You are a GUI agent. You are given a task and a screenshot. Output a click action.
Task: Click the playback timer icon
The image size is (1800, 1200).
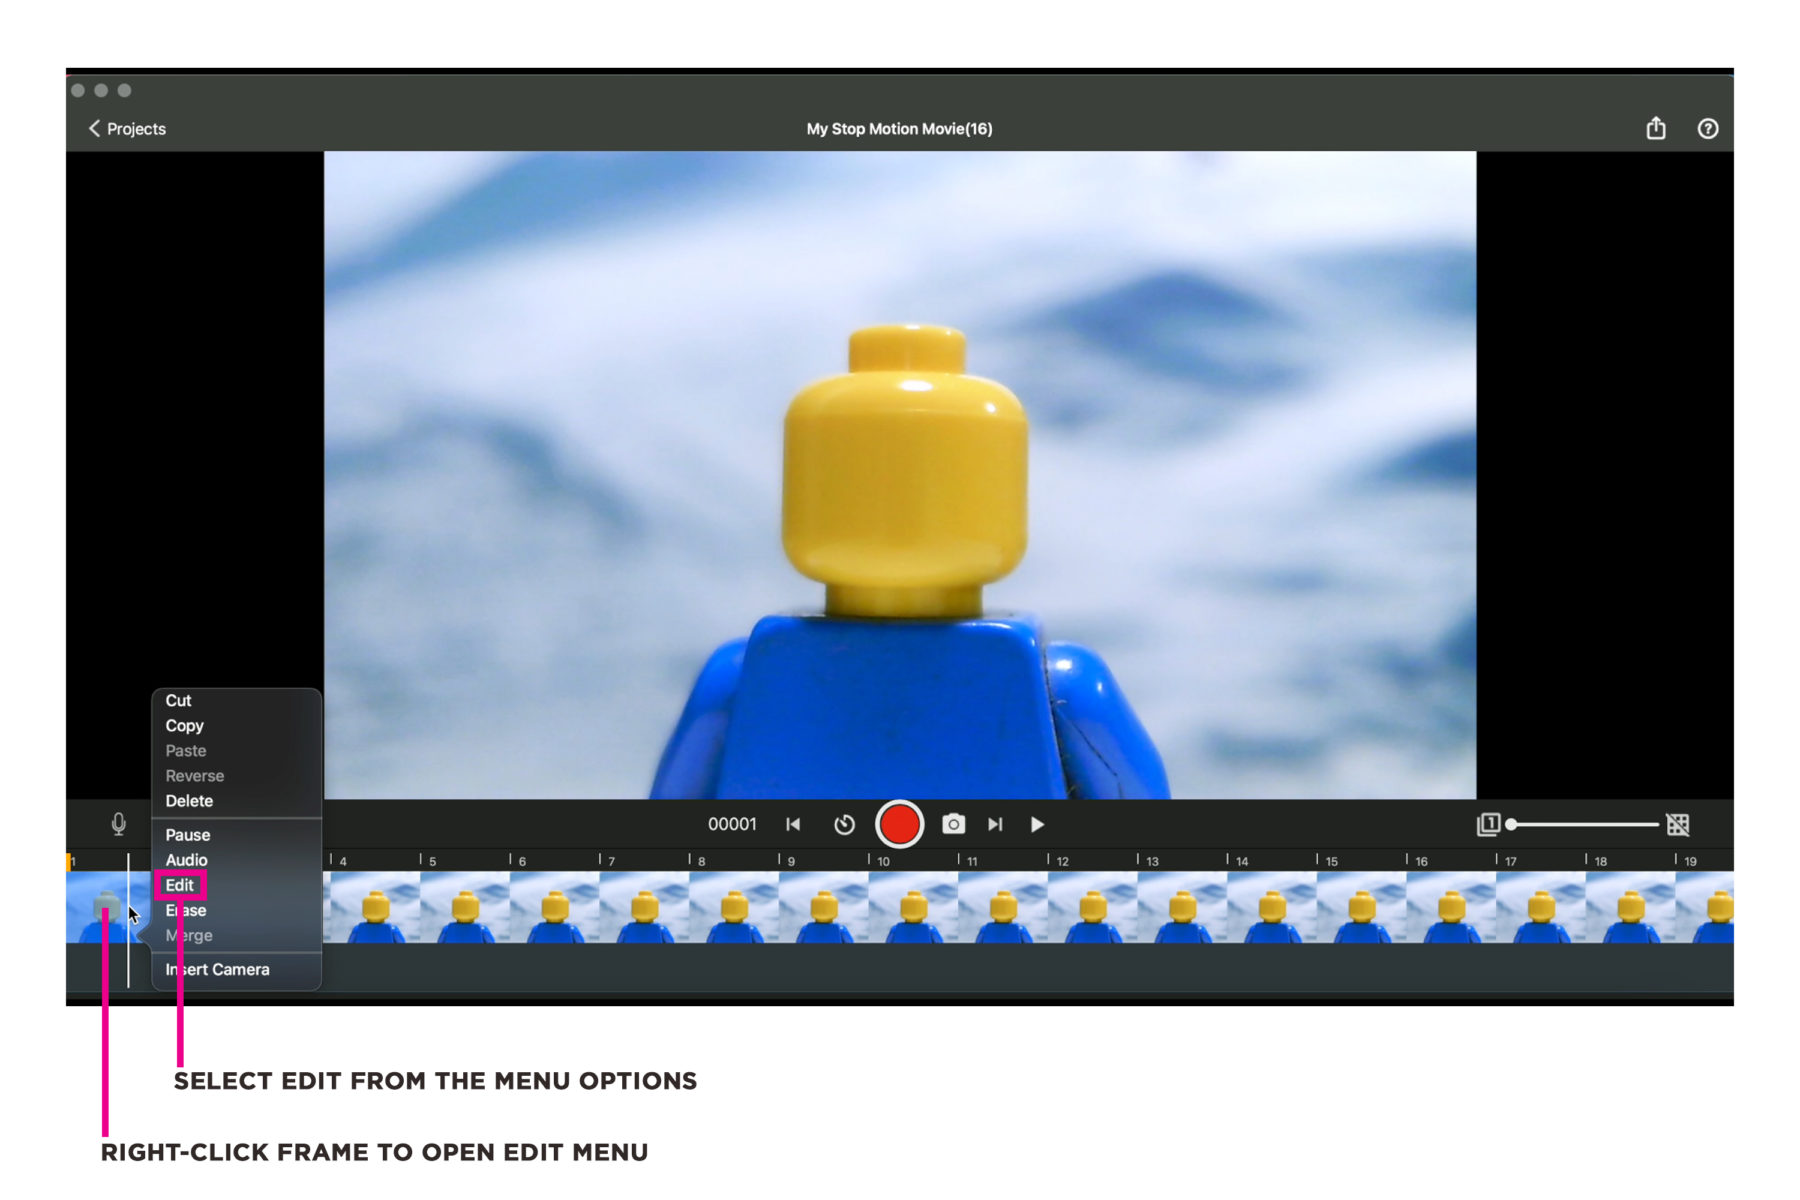(x=845, y=824)
